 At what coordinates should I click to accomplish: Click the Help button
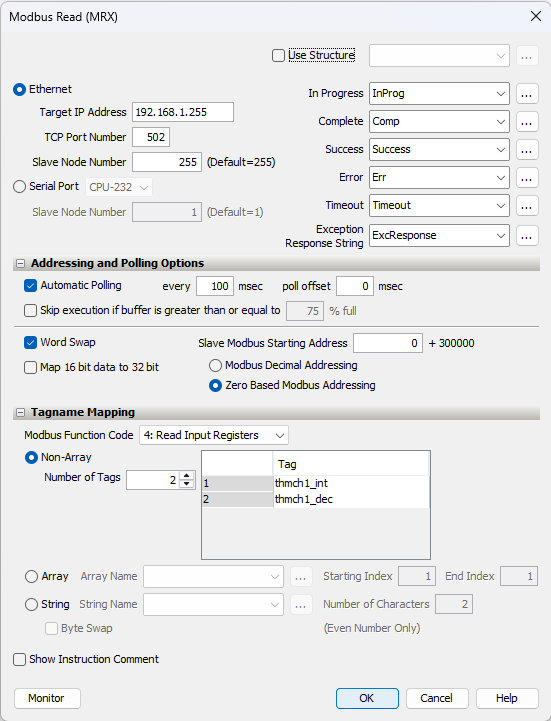click(507, 698)
